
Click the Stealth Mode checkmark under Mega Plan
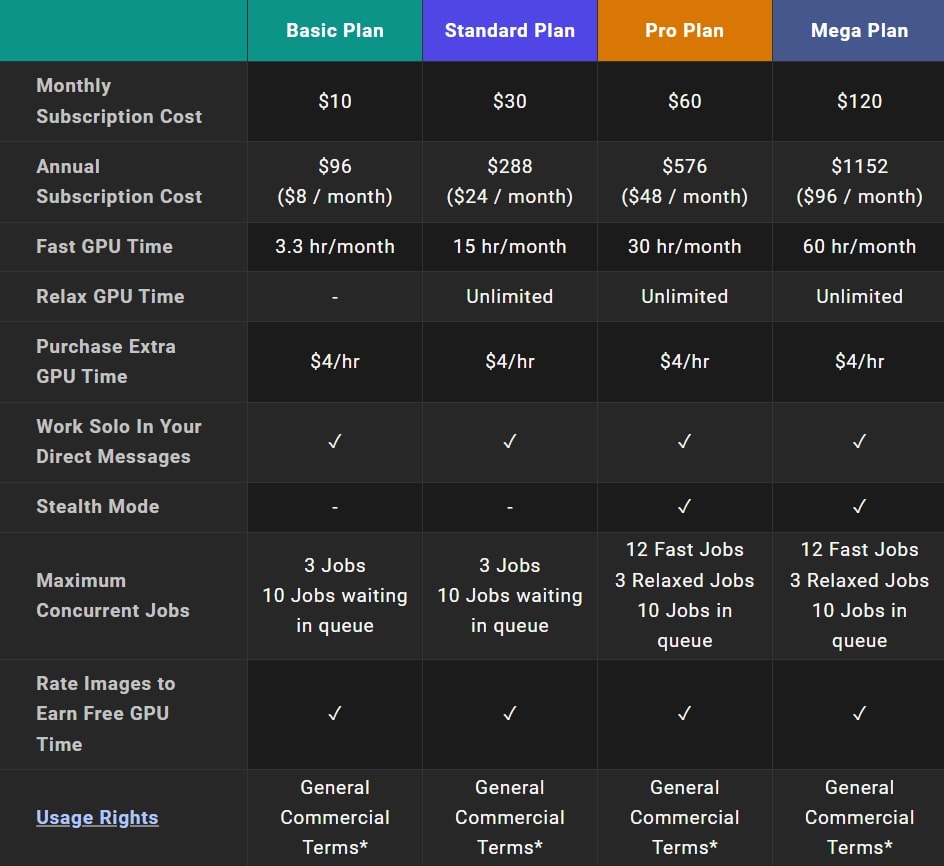(x=859, y=507)
